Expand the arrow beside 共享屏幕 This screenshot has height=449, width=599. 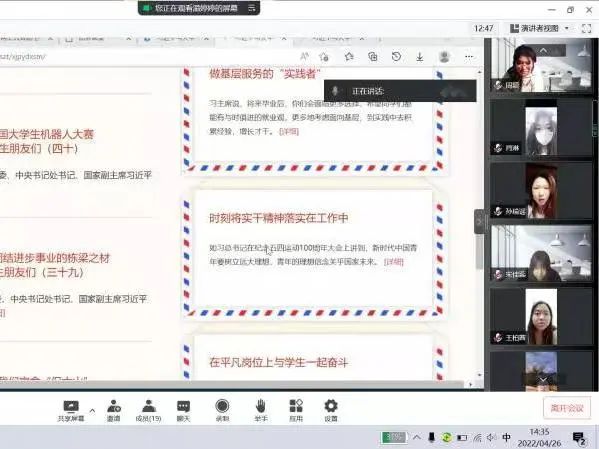coord(92,410)
